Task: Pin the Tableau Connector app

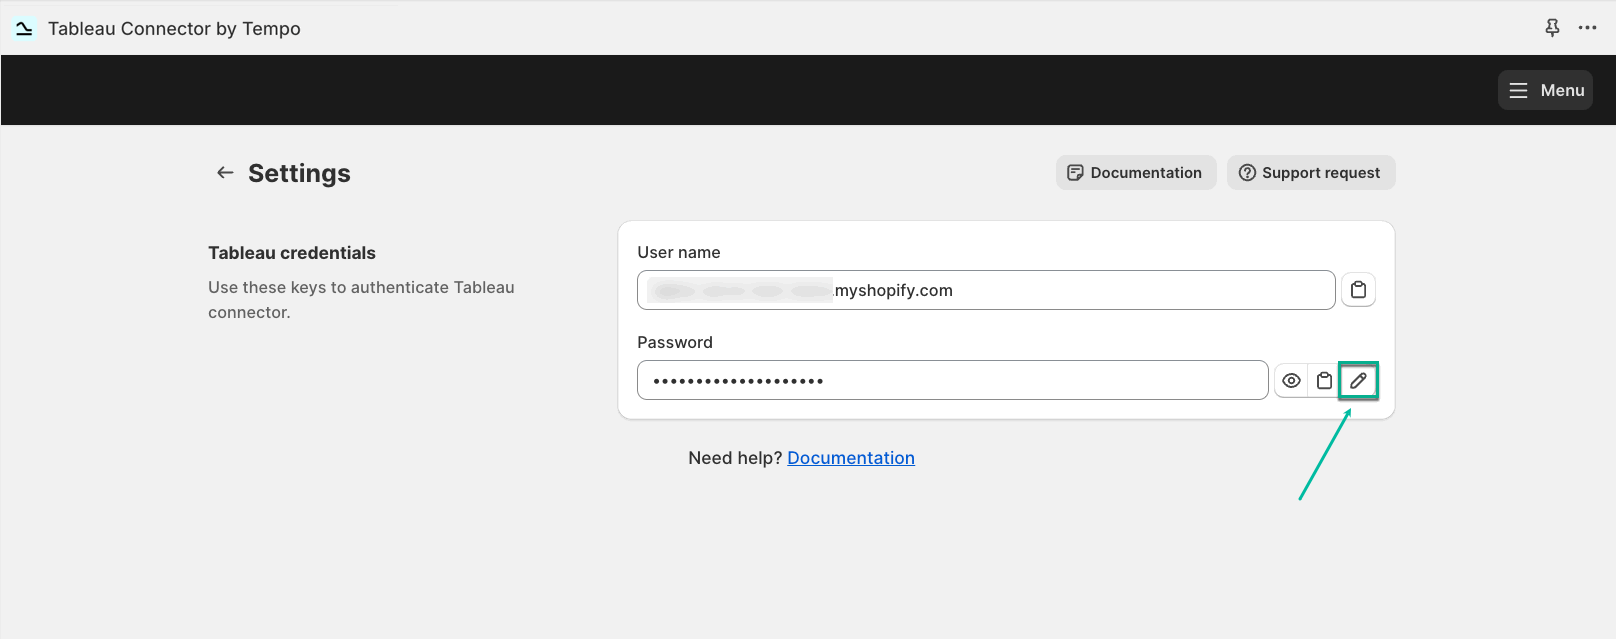Action: pos(1552,28)
